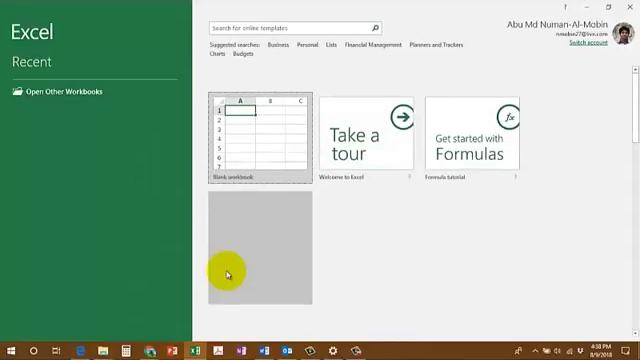
Task: Open Adobe Acrobat PDF icon on taskbar
Action: click(x=218, y=351)
